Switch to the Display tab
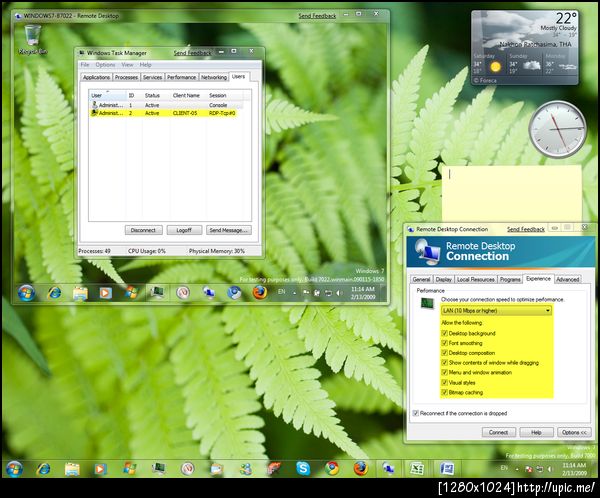 pyautogui.click(x=443, y=279)
